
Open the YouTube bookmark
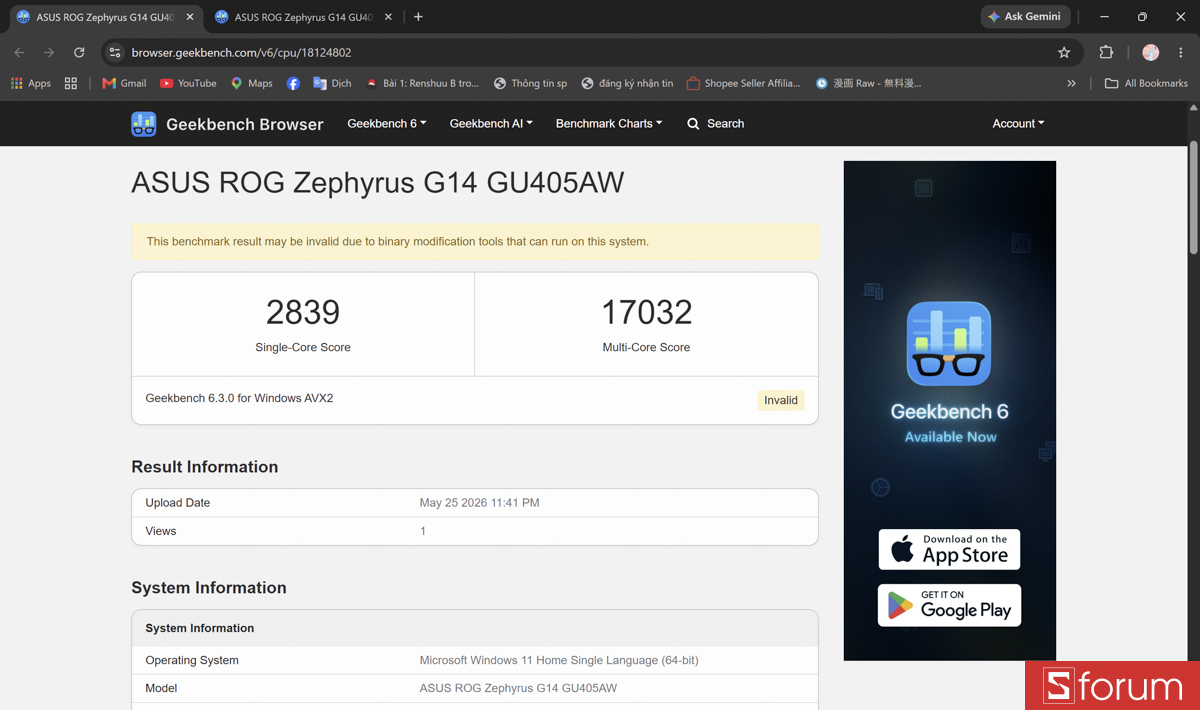pos(188,83)
